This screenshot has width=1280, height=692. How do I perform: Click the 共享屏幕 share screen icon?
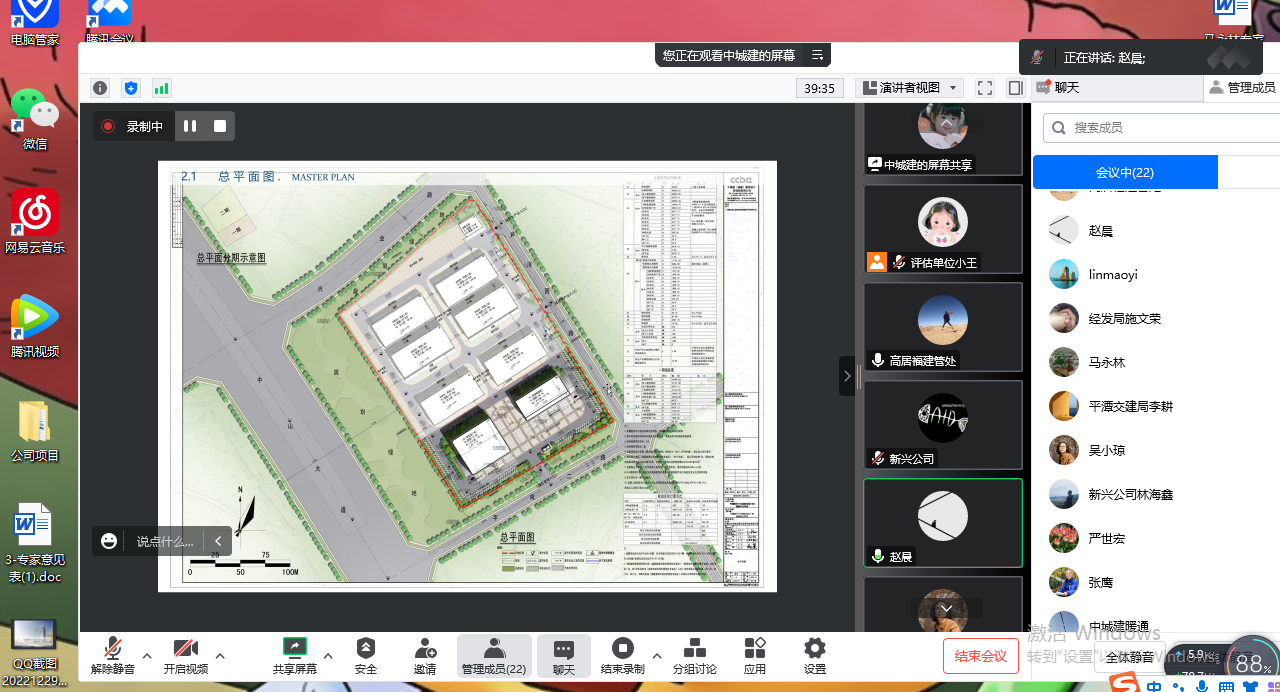coord(294,655)
